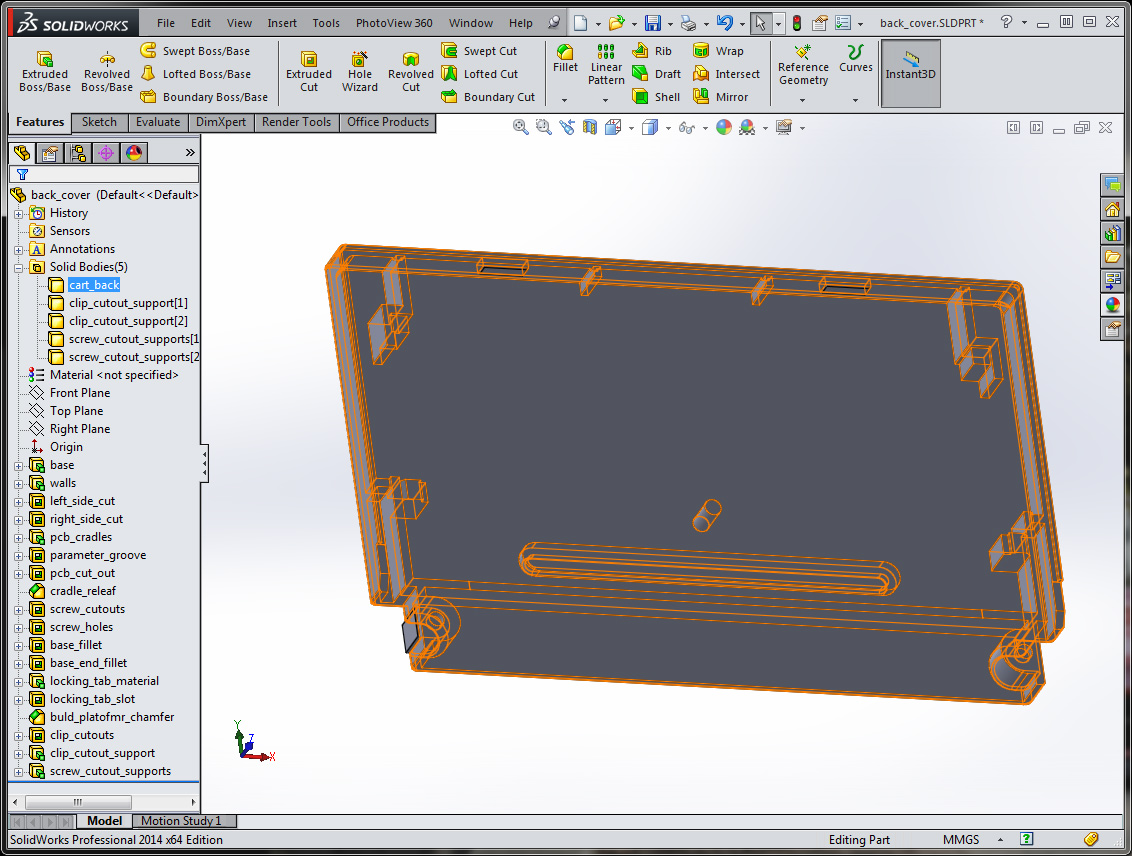This screenshot has height=856, width=1132.
Task: Click the feature tree horizontal scrollbar
Action: 78,802
